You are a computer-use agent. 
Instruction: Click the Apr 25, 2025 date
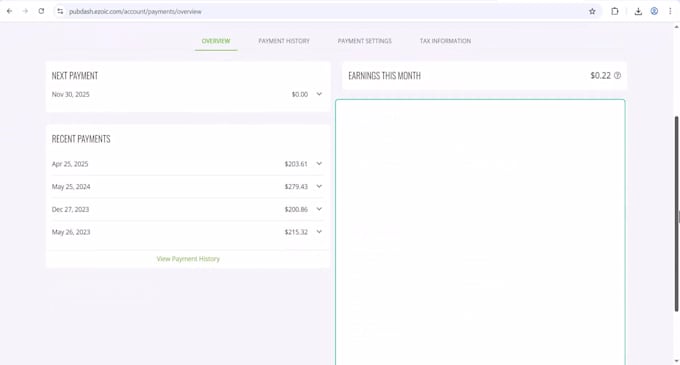click(x=70, y=164)
